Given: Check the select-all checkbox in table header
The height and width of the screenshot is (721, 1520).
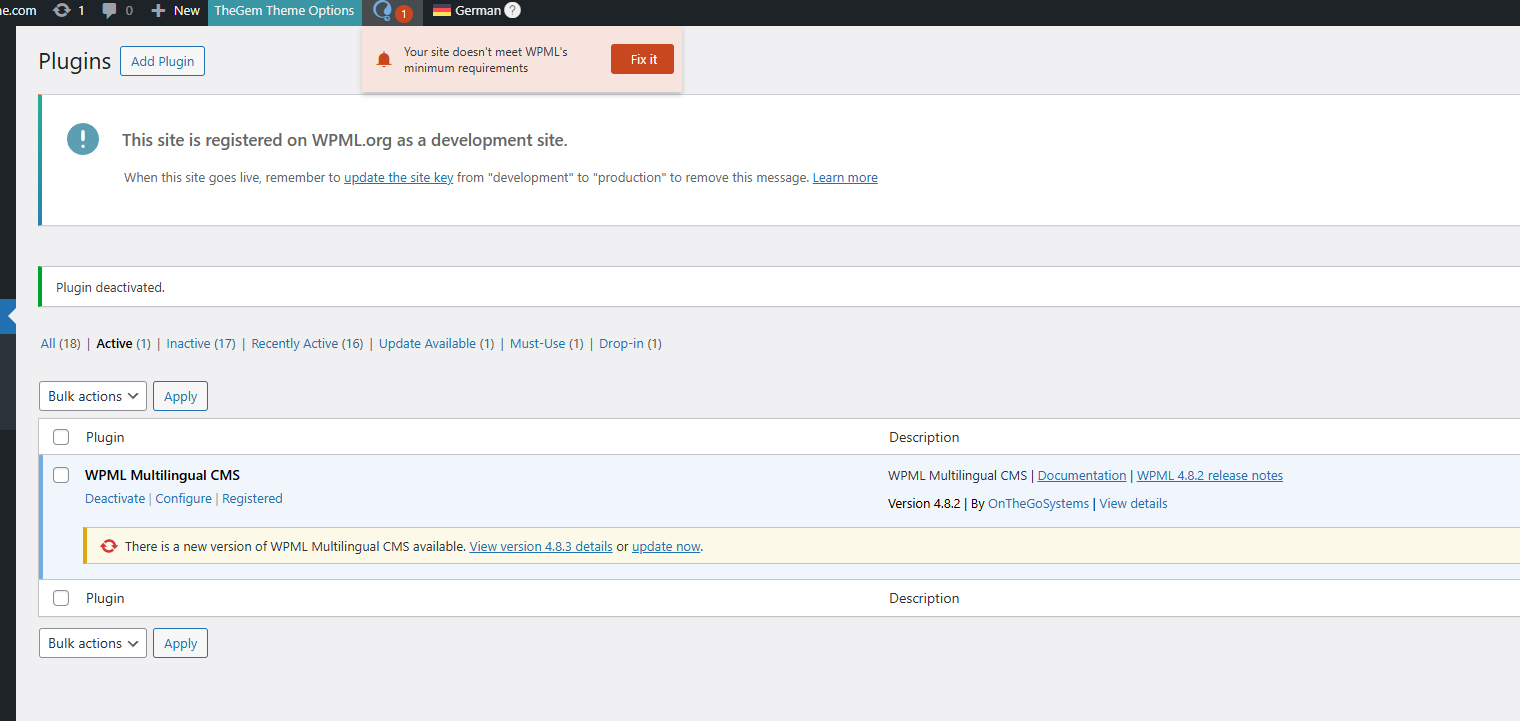Looking at the screenshot, I should tap(61, 437).
